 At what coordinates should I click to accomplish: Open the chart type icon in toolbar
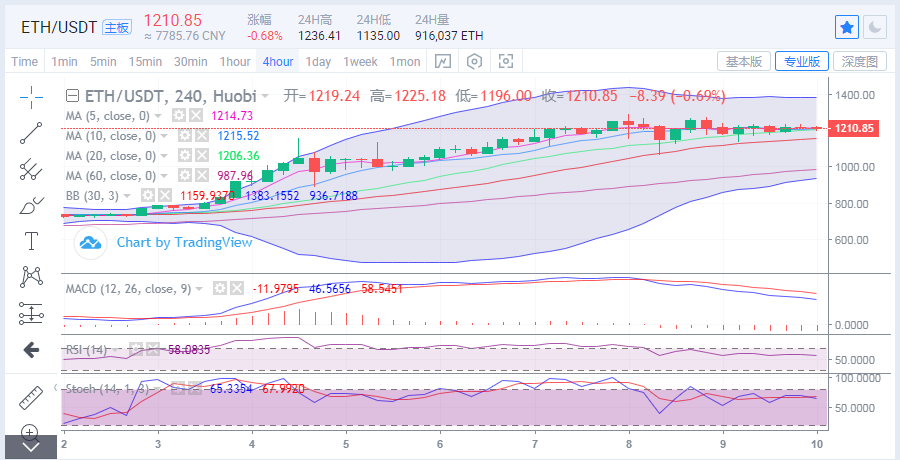[x=442, y=61]
